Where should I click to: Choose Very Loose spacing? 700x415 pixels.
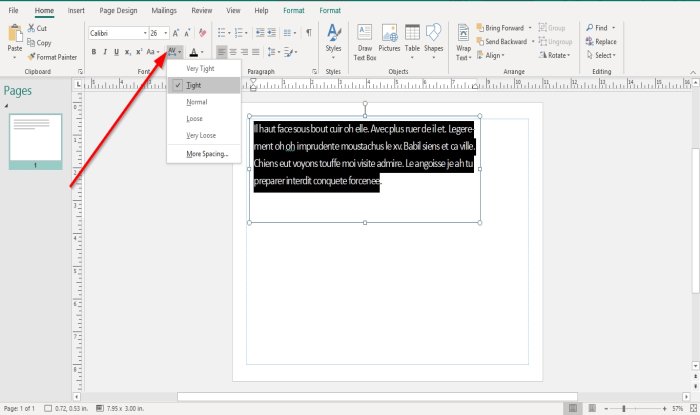pyautogui.click(x=204, y=136)
